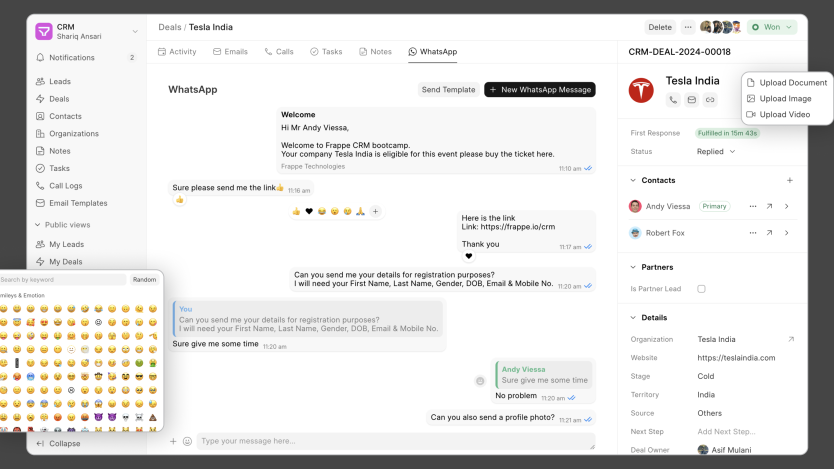The image size is (834, 469).
Task: Switch to the Emails tab
Action: [x=230, y=52]
